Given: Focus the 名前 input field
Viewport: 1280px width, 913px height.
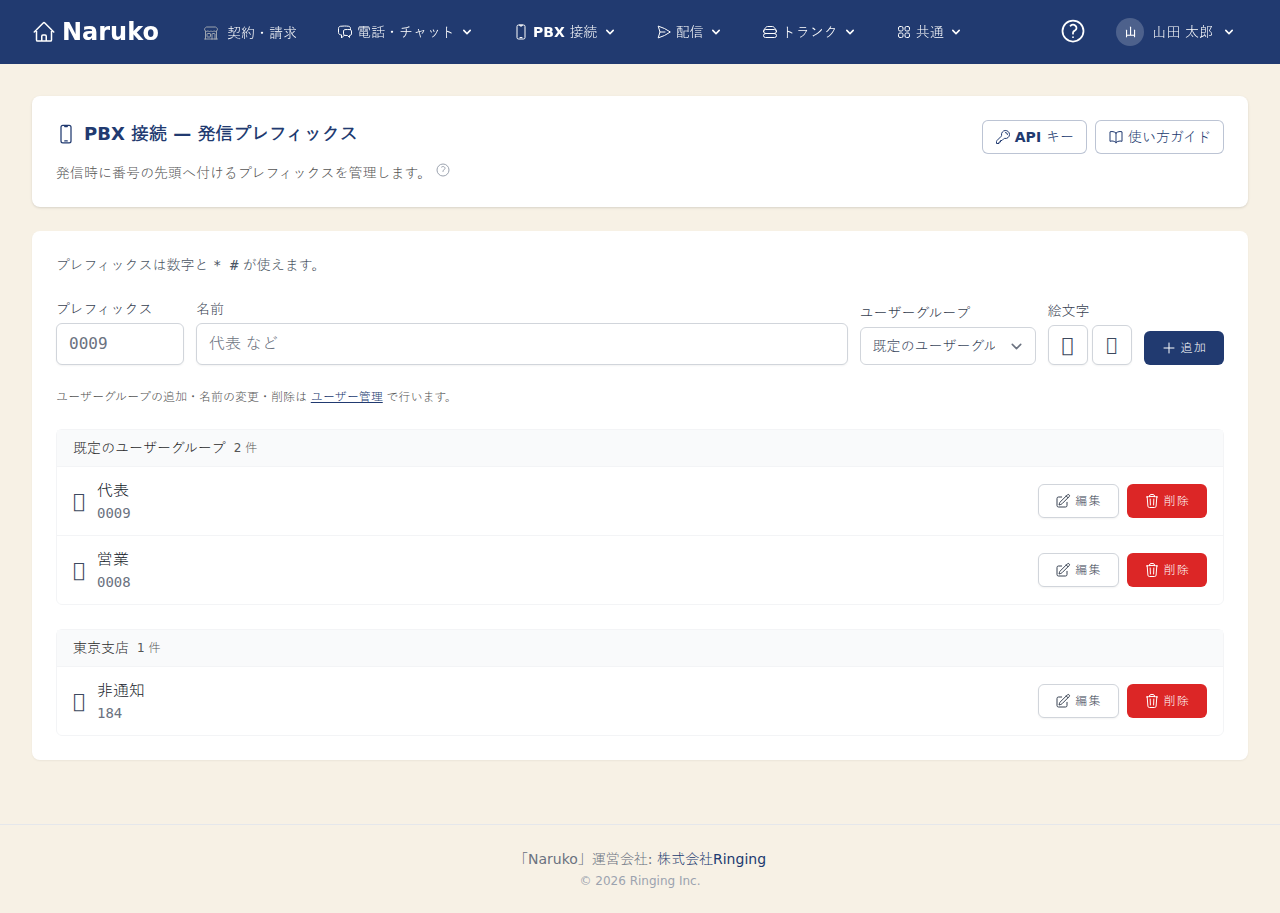Looking at the screenshot, I should click(x=522, y=344).
